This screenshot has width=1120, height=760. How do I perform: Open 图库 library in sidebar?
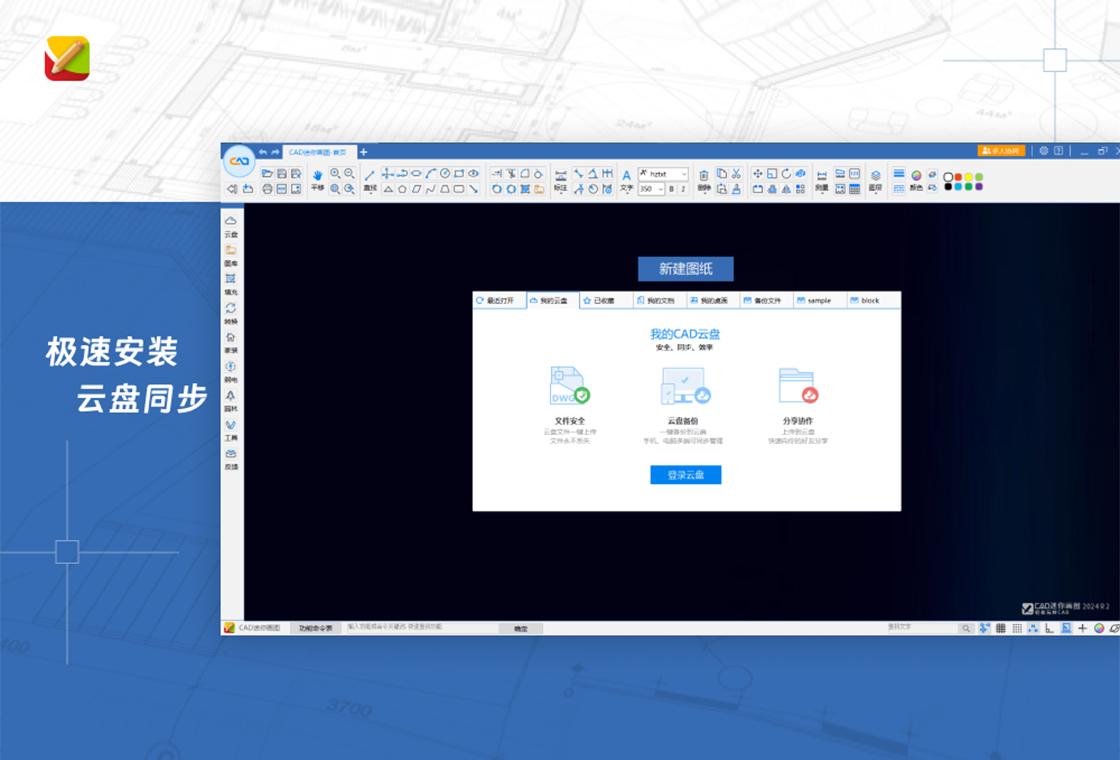click(231, 255)
